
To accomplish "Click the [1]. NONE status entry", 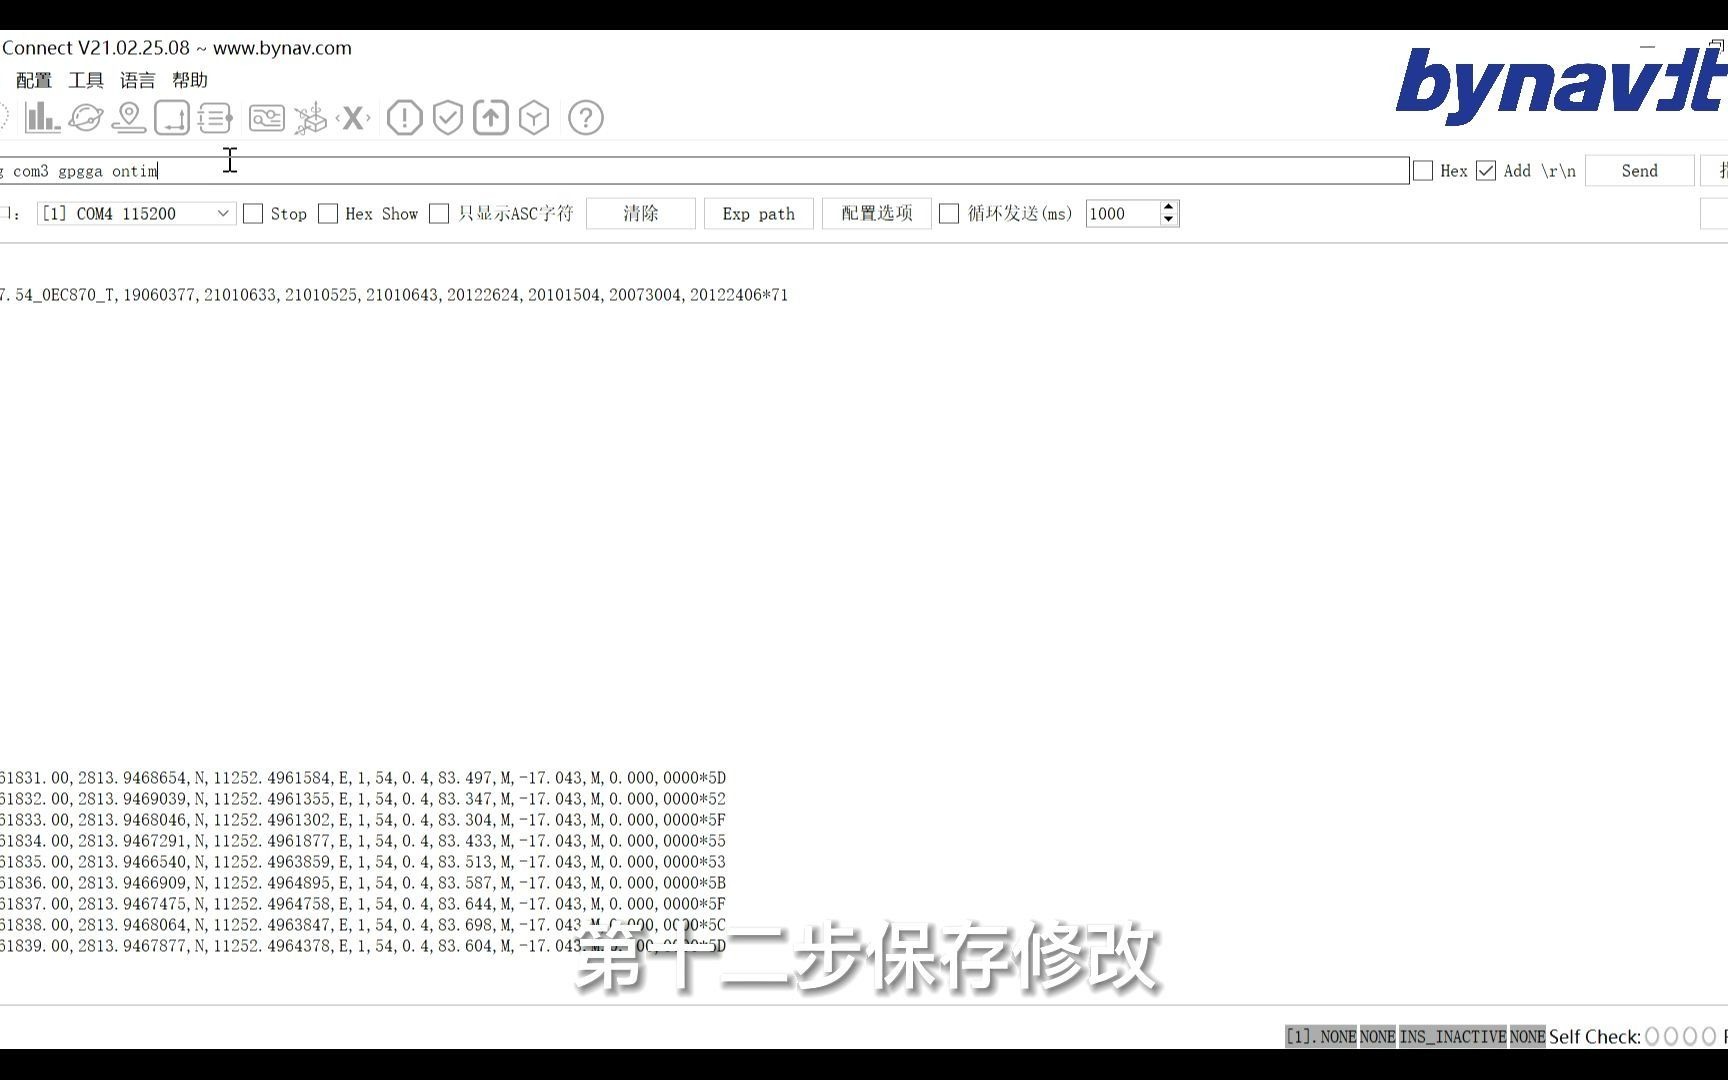I will point(1321,1037).
